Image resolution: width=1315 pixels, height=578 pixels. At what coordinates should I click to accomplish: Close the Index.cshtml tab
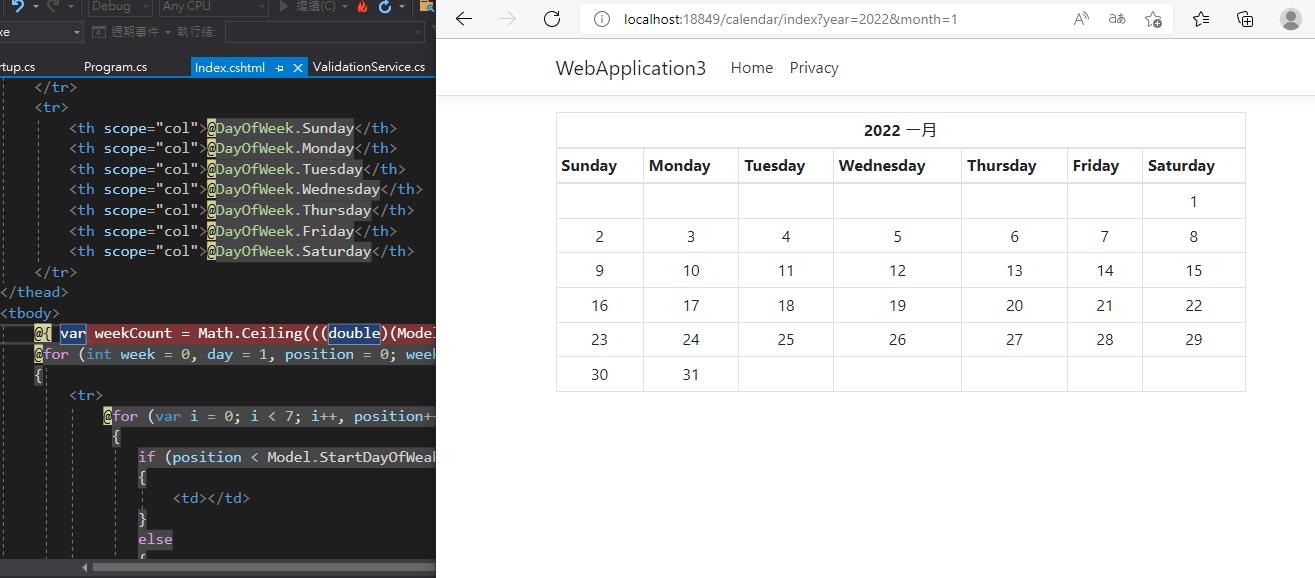[298, 68]
